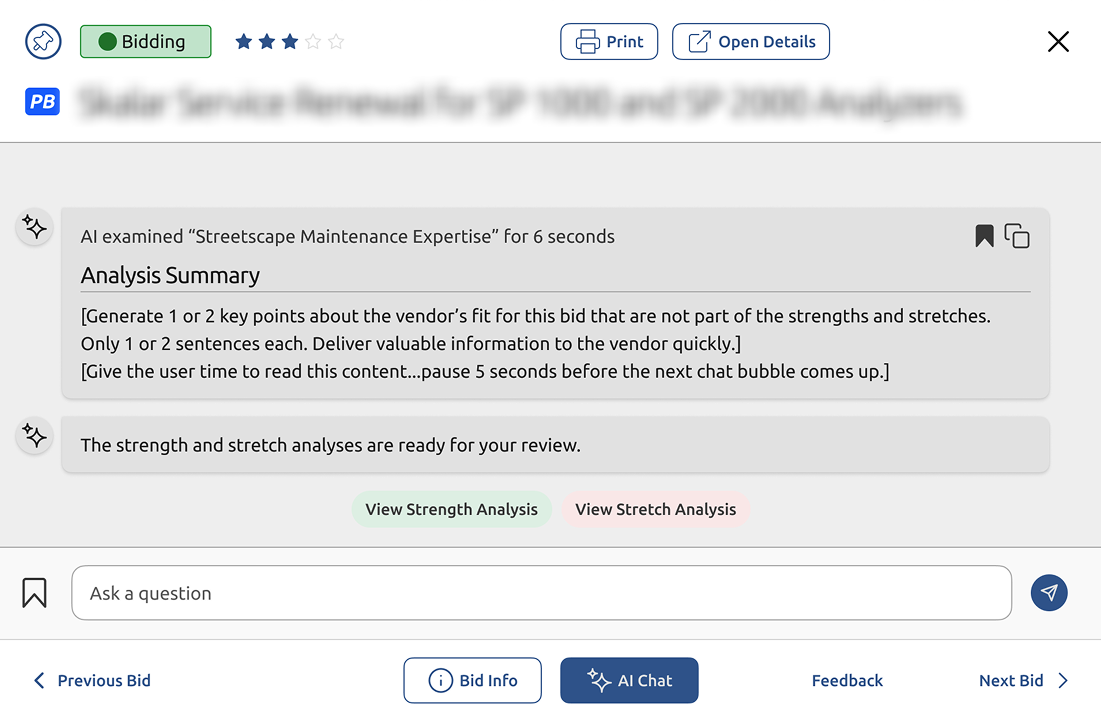The height and width of the screenshot is (719, 1101).
Task: Bookmark the Analysis Summary message
Action: (x=984, y=236)
